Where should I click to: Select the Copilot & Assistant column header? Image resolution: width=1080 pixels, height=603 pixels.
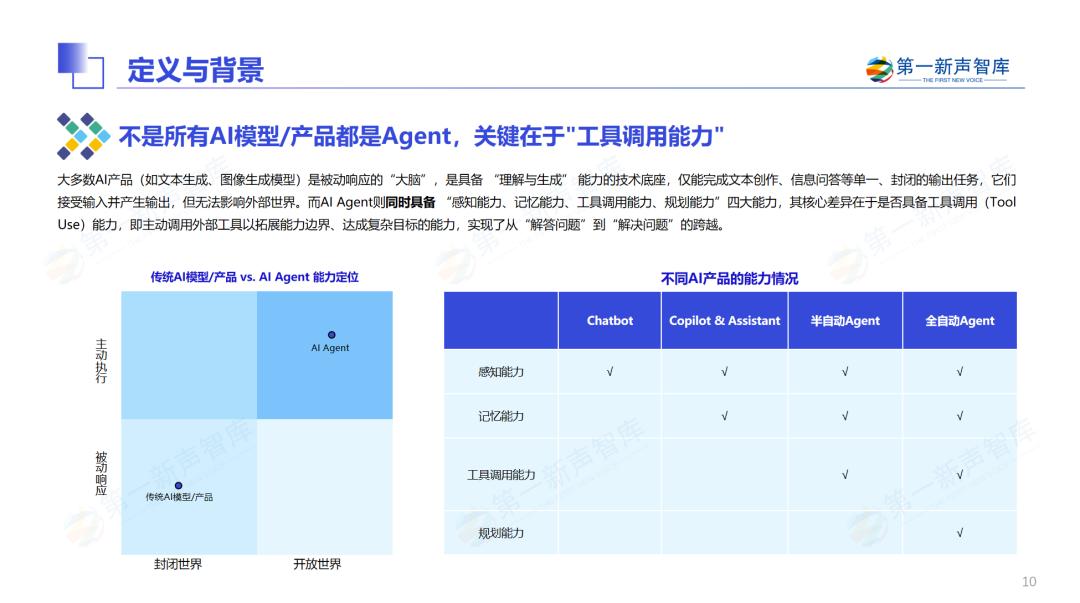(x=724, y=321)
